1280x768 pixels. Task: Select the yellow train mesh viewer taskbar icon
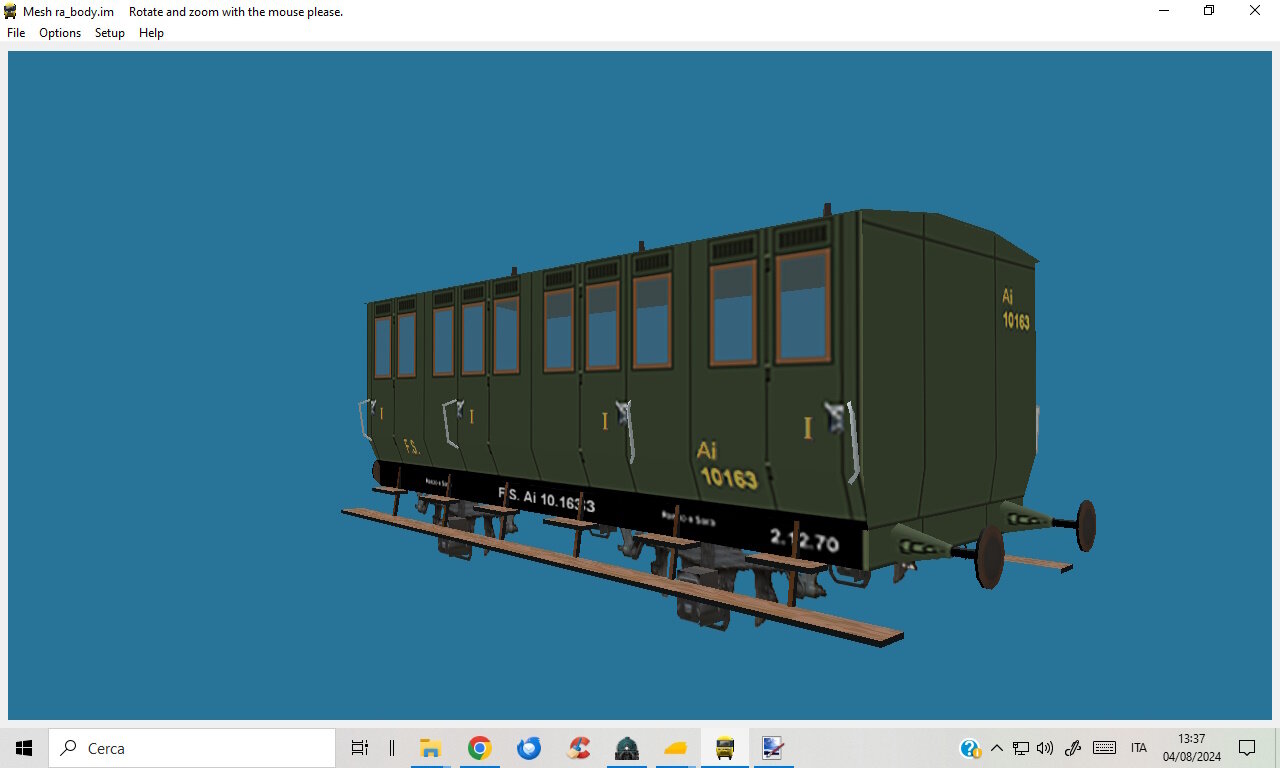tap(725, 748)
